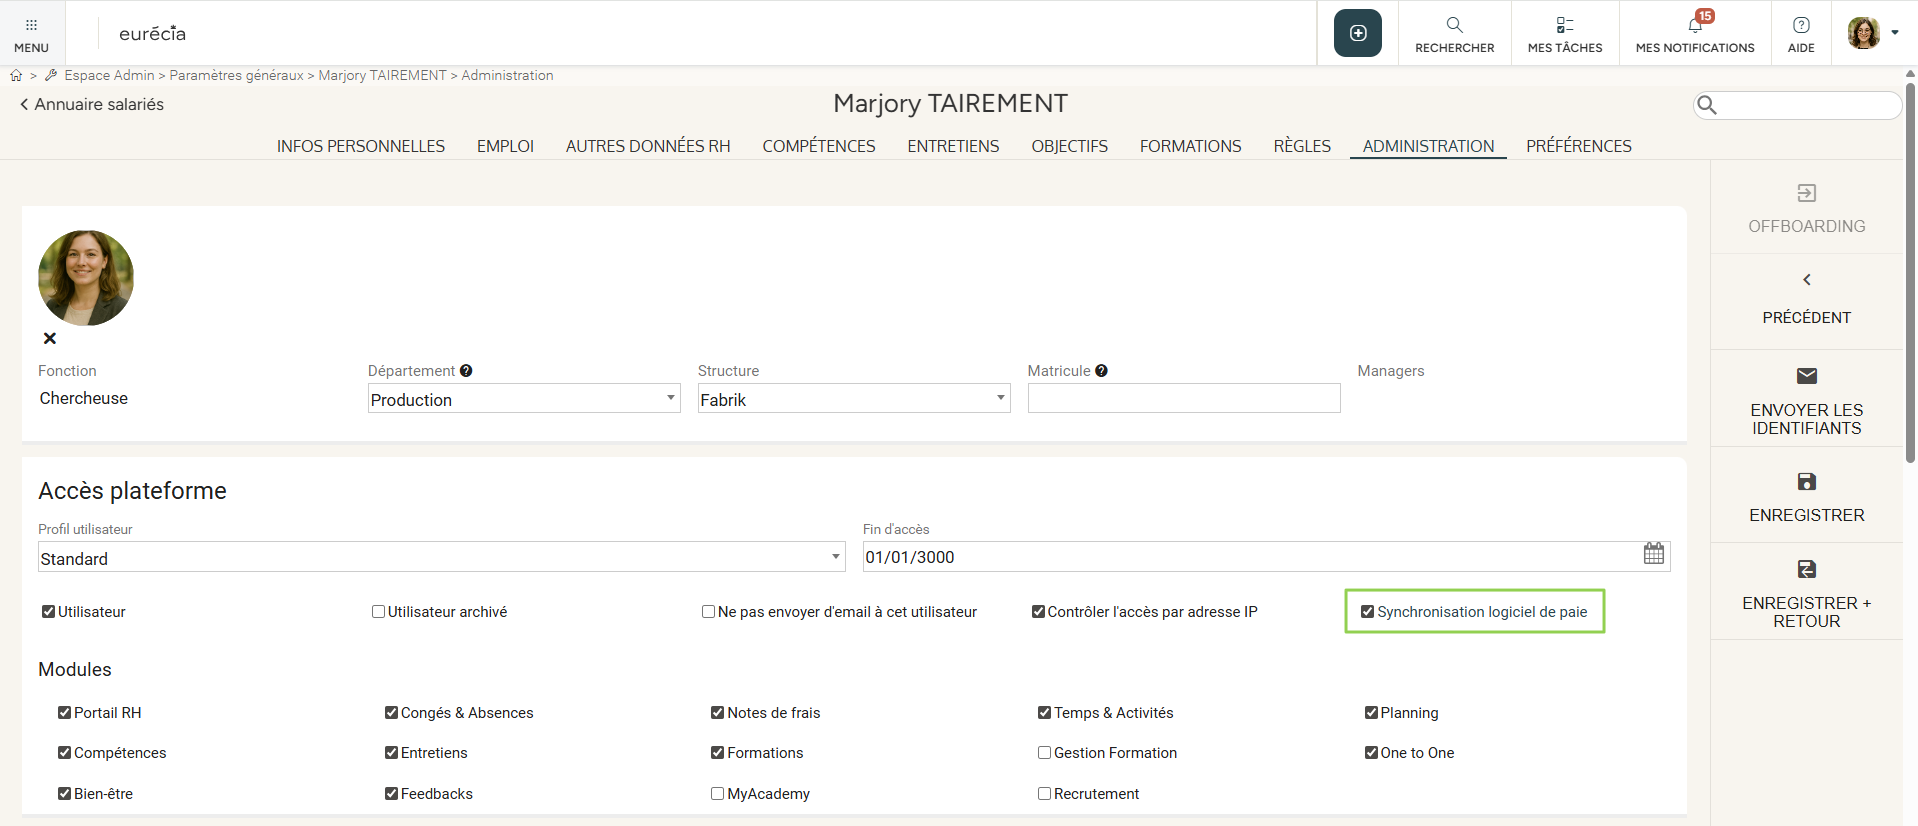Open the calendar picker for Fin d'accès
Image resolution: width=1918 pixels, height=826 pixels.
1653,554
